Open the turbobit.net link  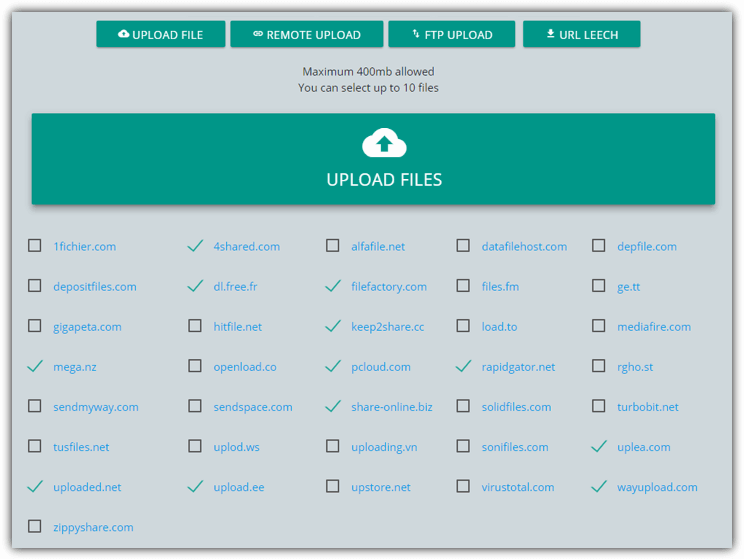(648, 407)
